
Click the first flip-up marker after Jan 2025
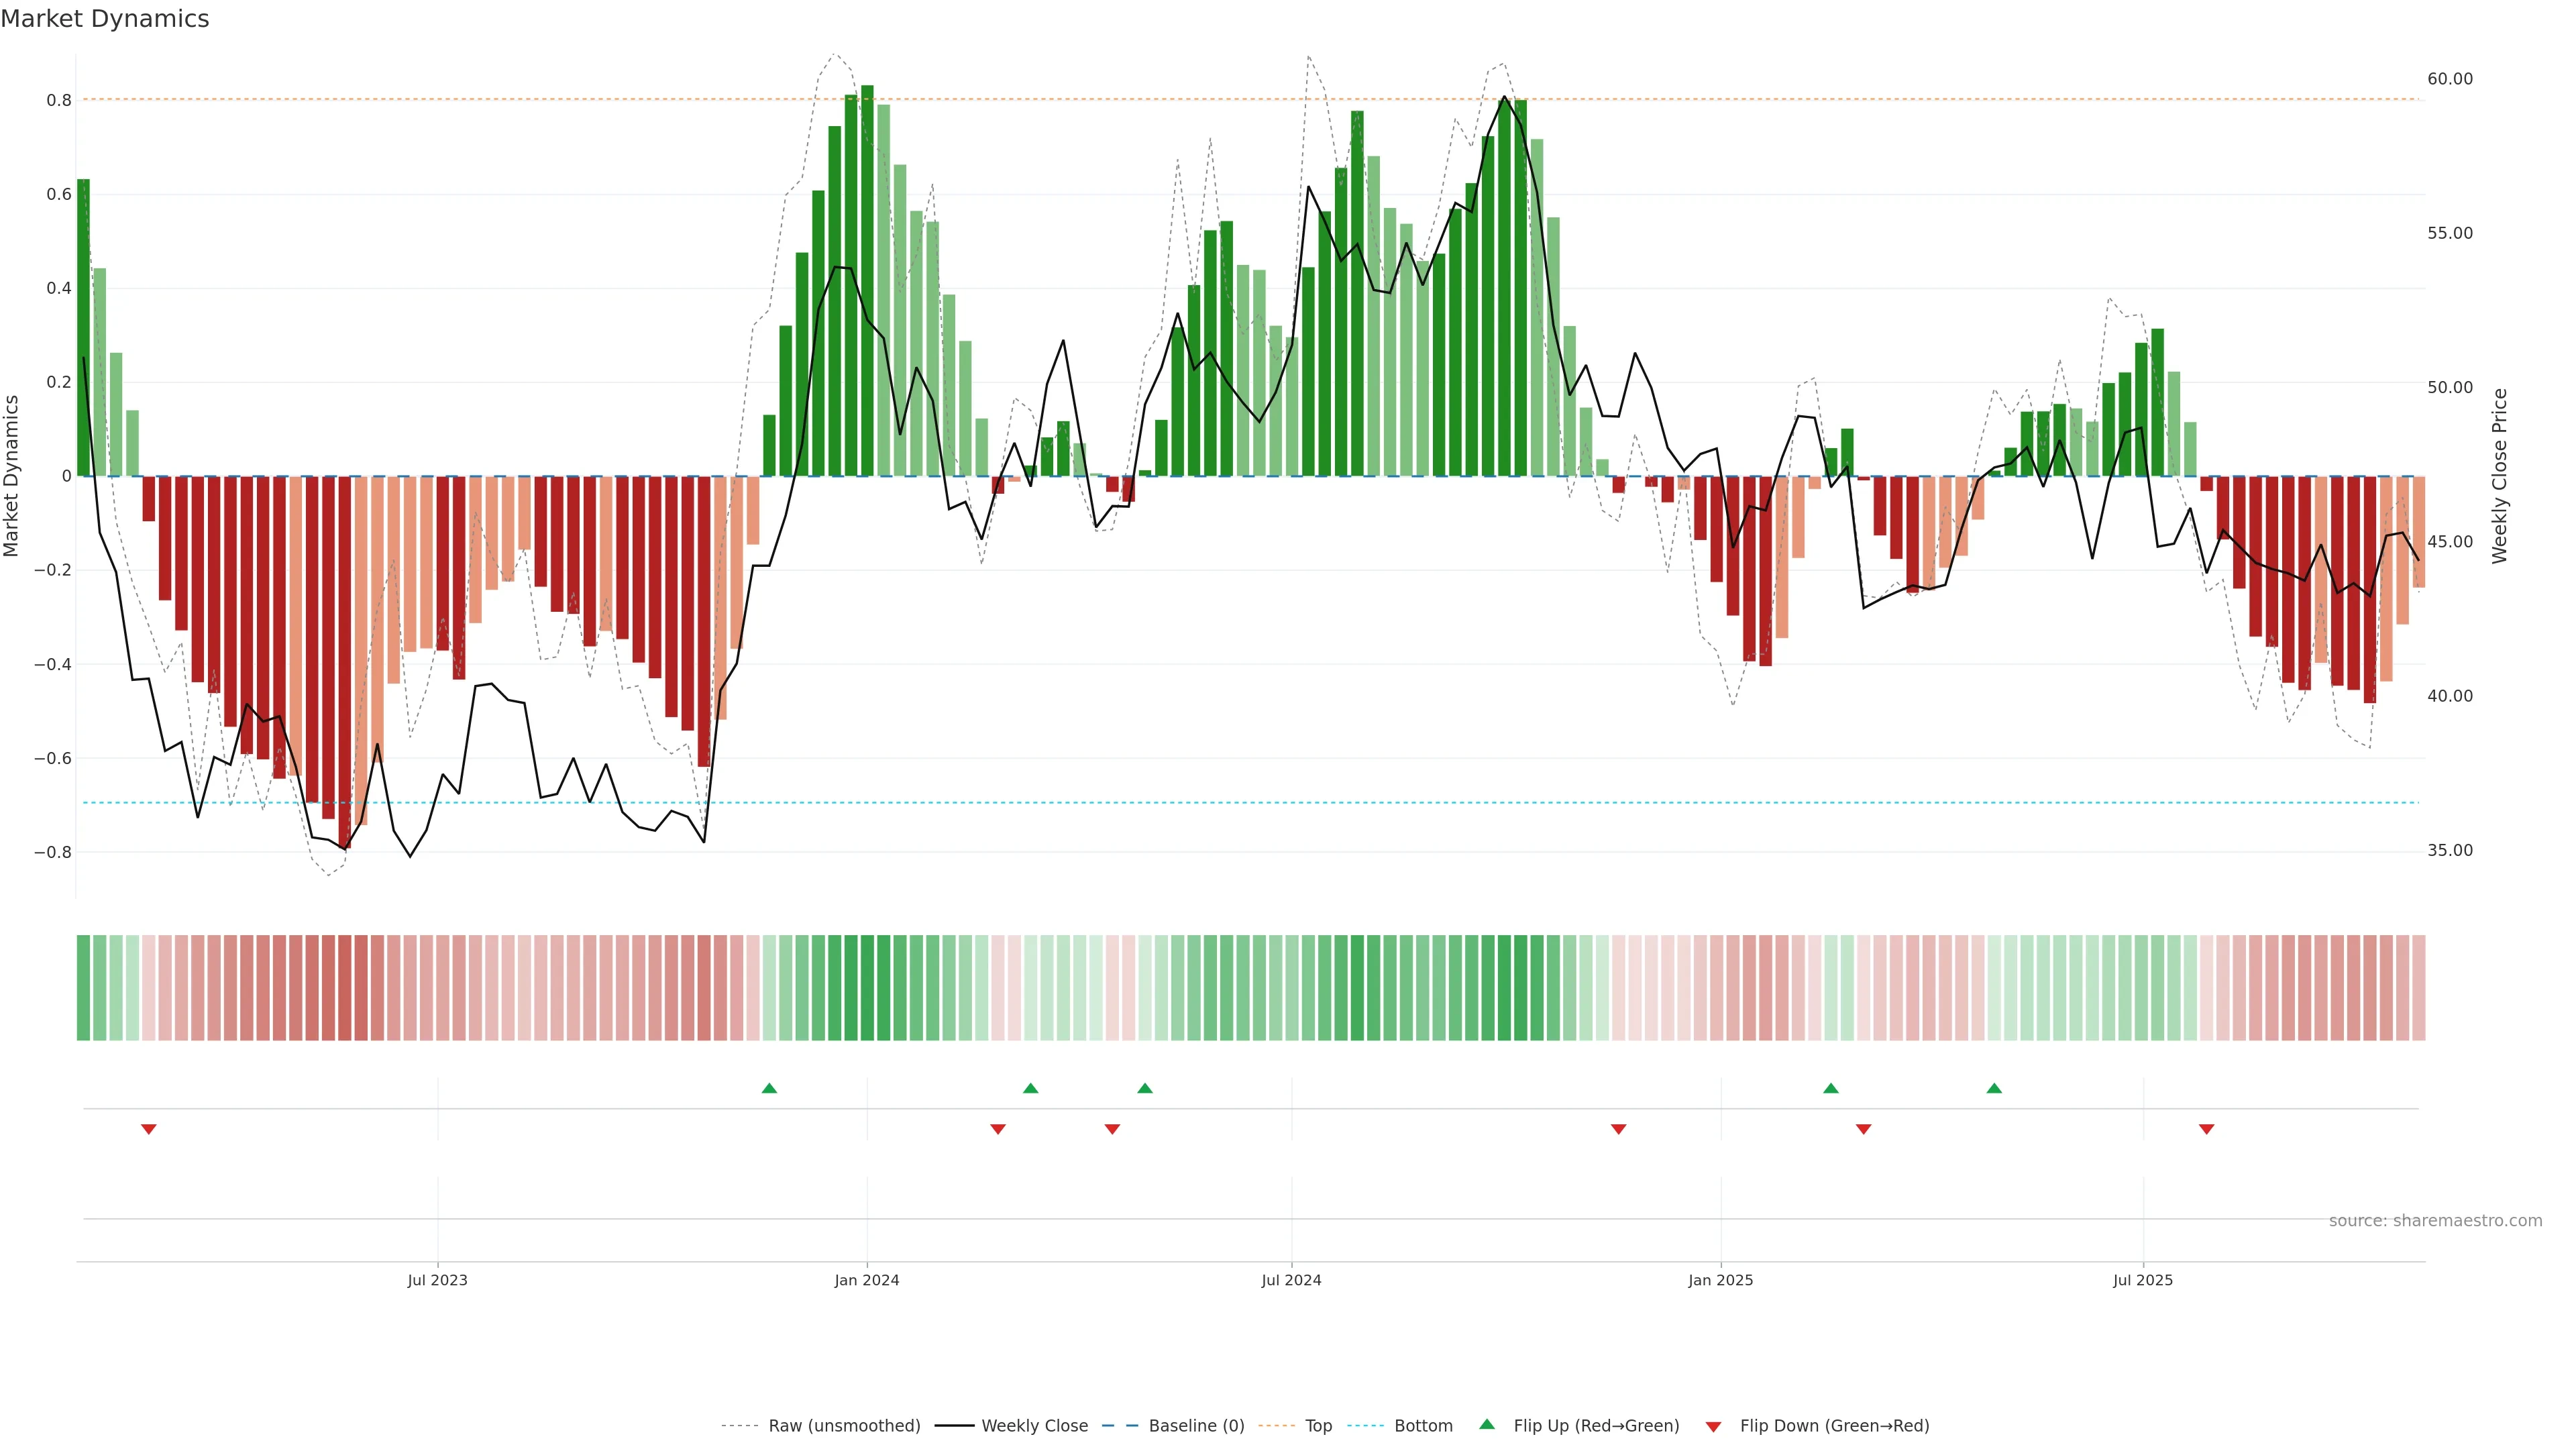[1831, 1088]
